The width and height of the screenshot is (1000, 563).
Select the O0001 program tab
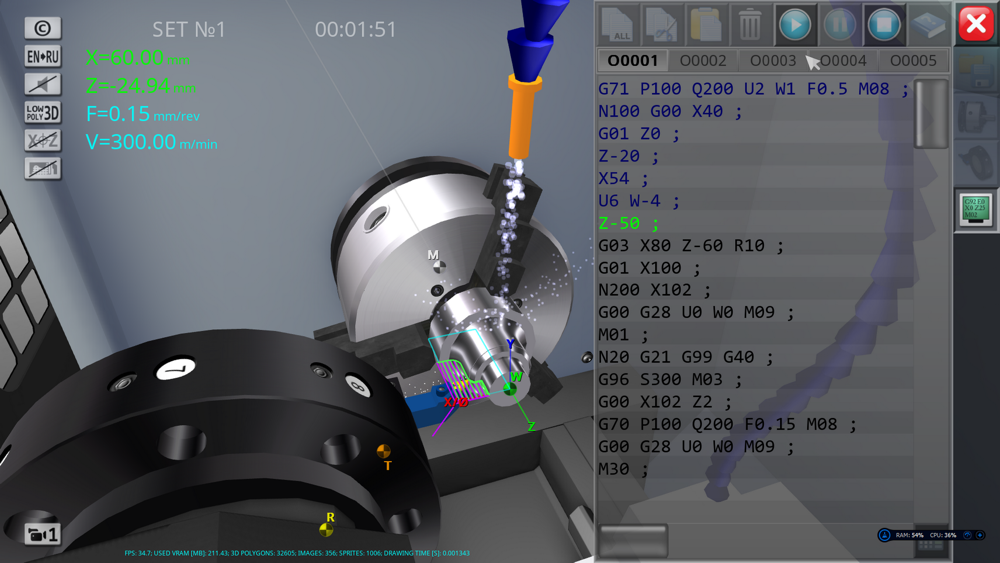[633, 61]
